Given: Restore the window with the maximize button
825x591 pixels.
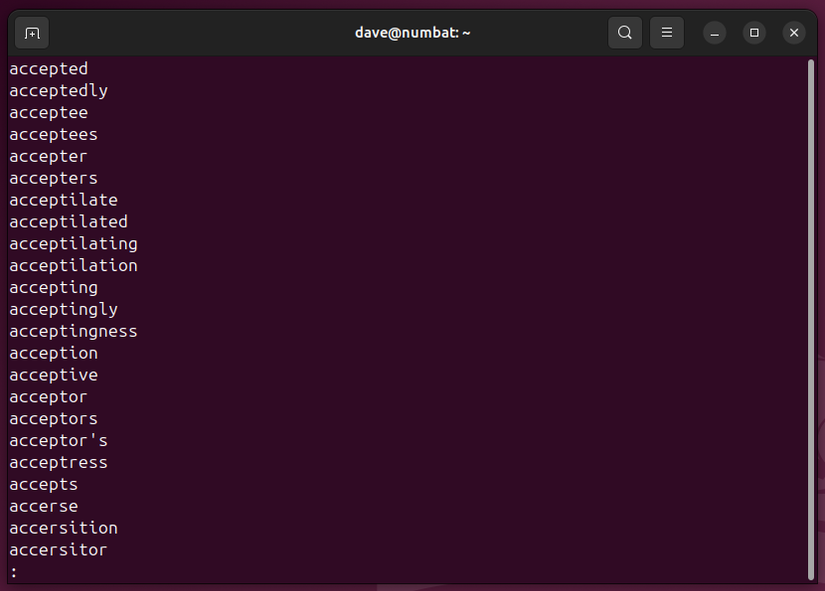Looking at the screenshot, I should (753, 32).
